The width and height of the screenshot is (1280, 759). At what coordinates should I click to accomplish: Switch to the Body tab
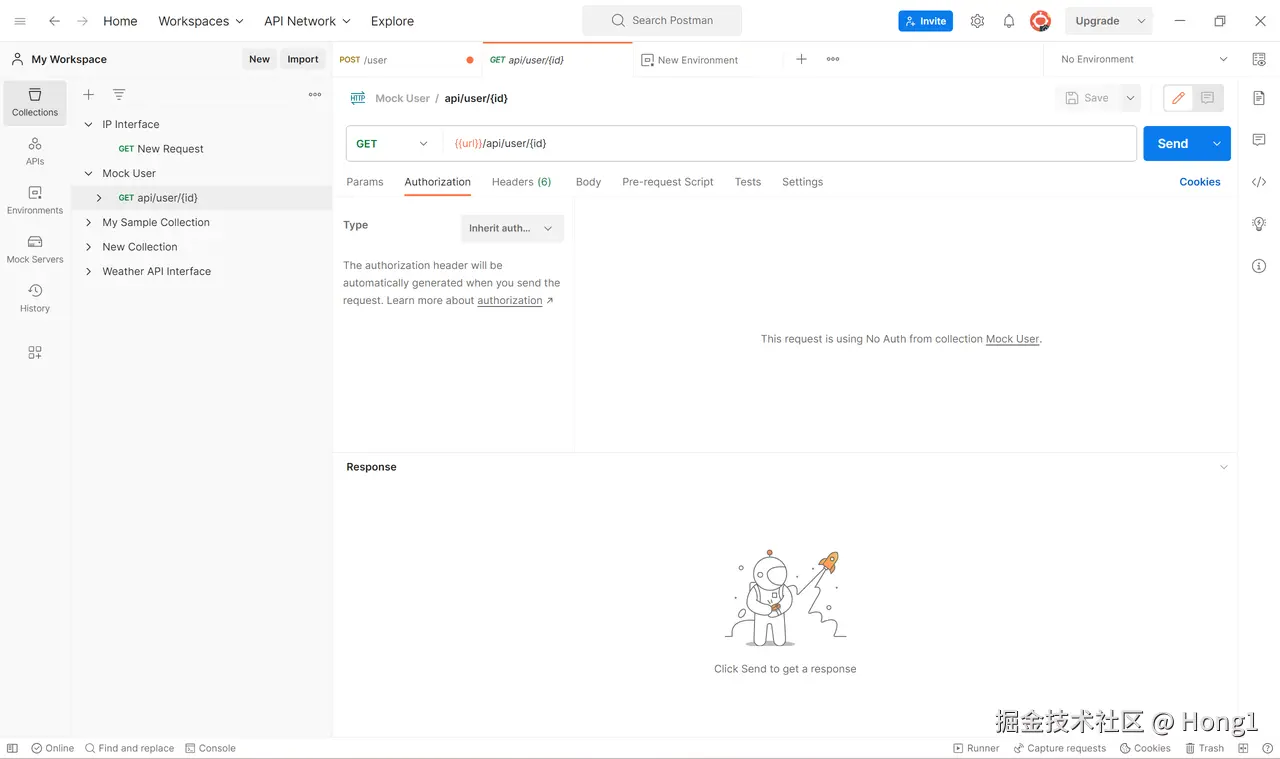588,182
